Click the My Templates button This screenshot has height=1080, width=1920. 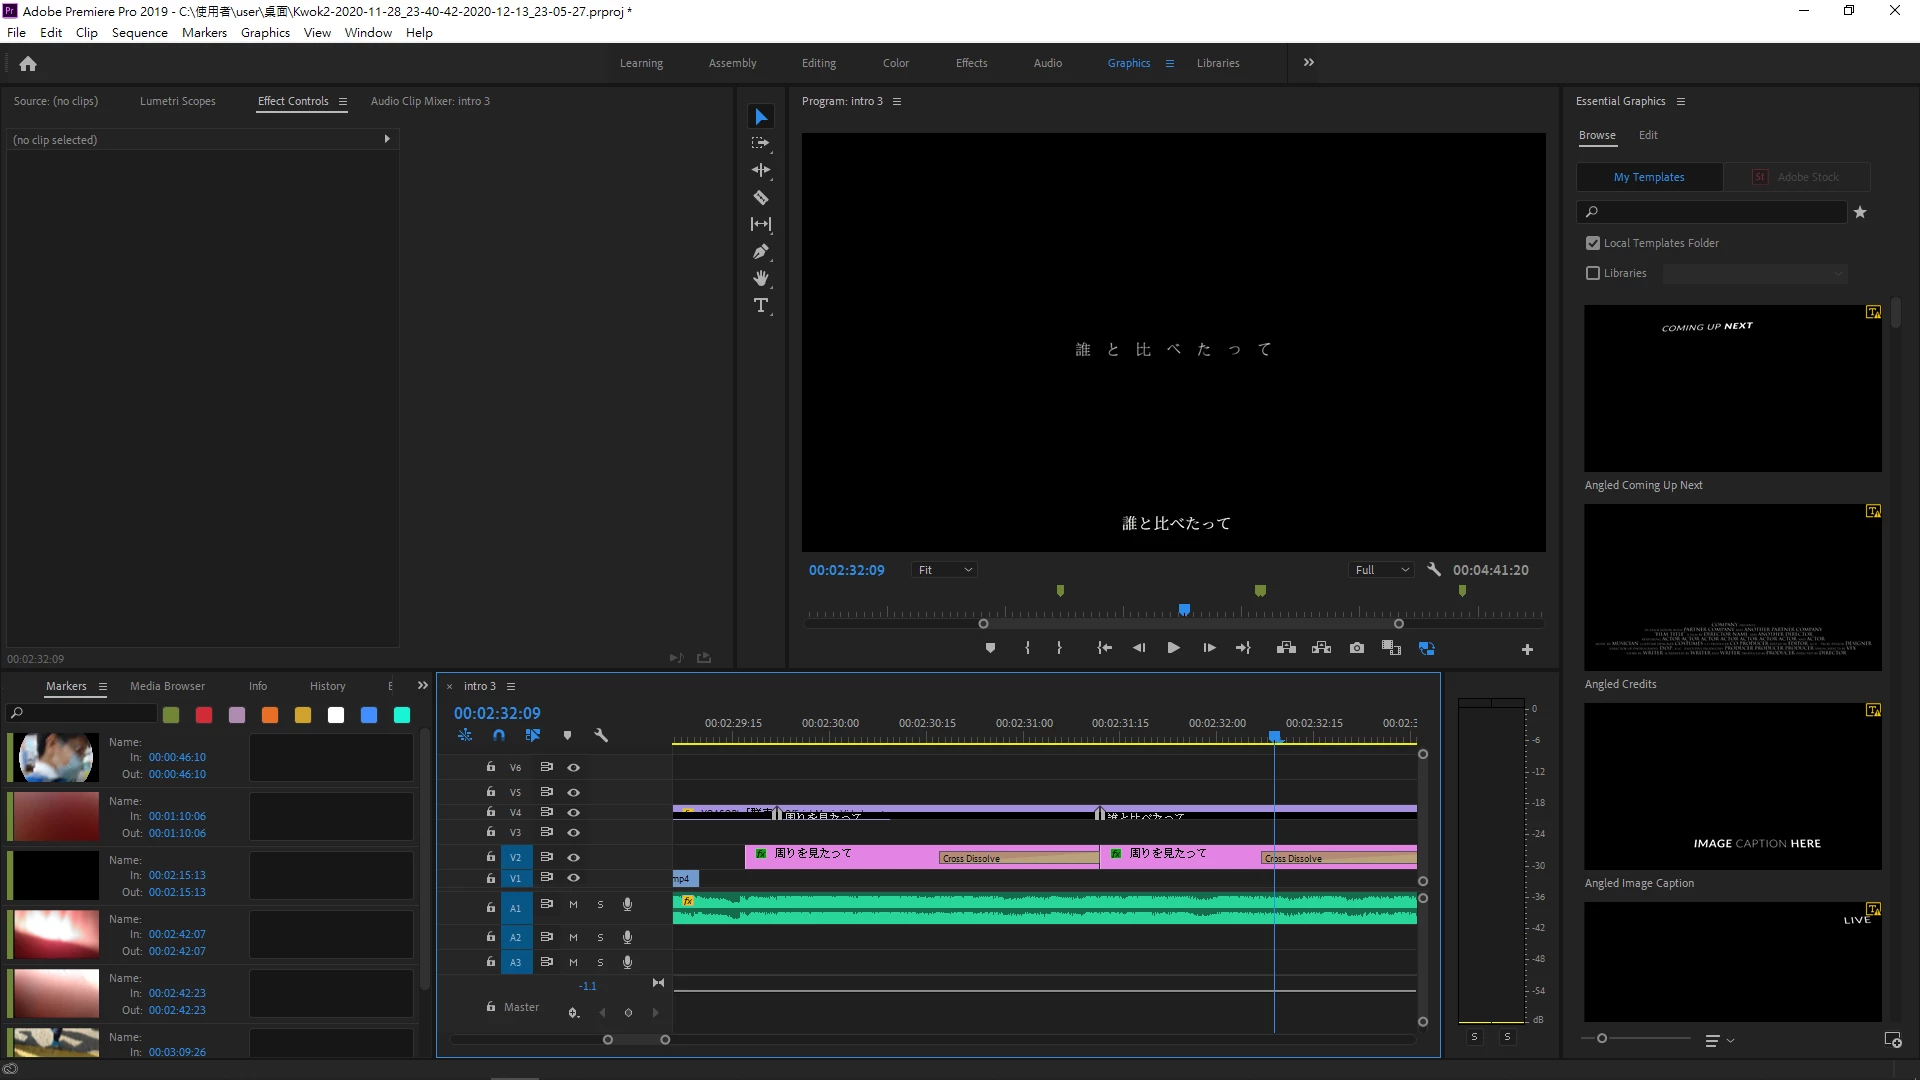point(1648,177)
